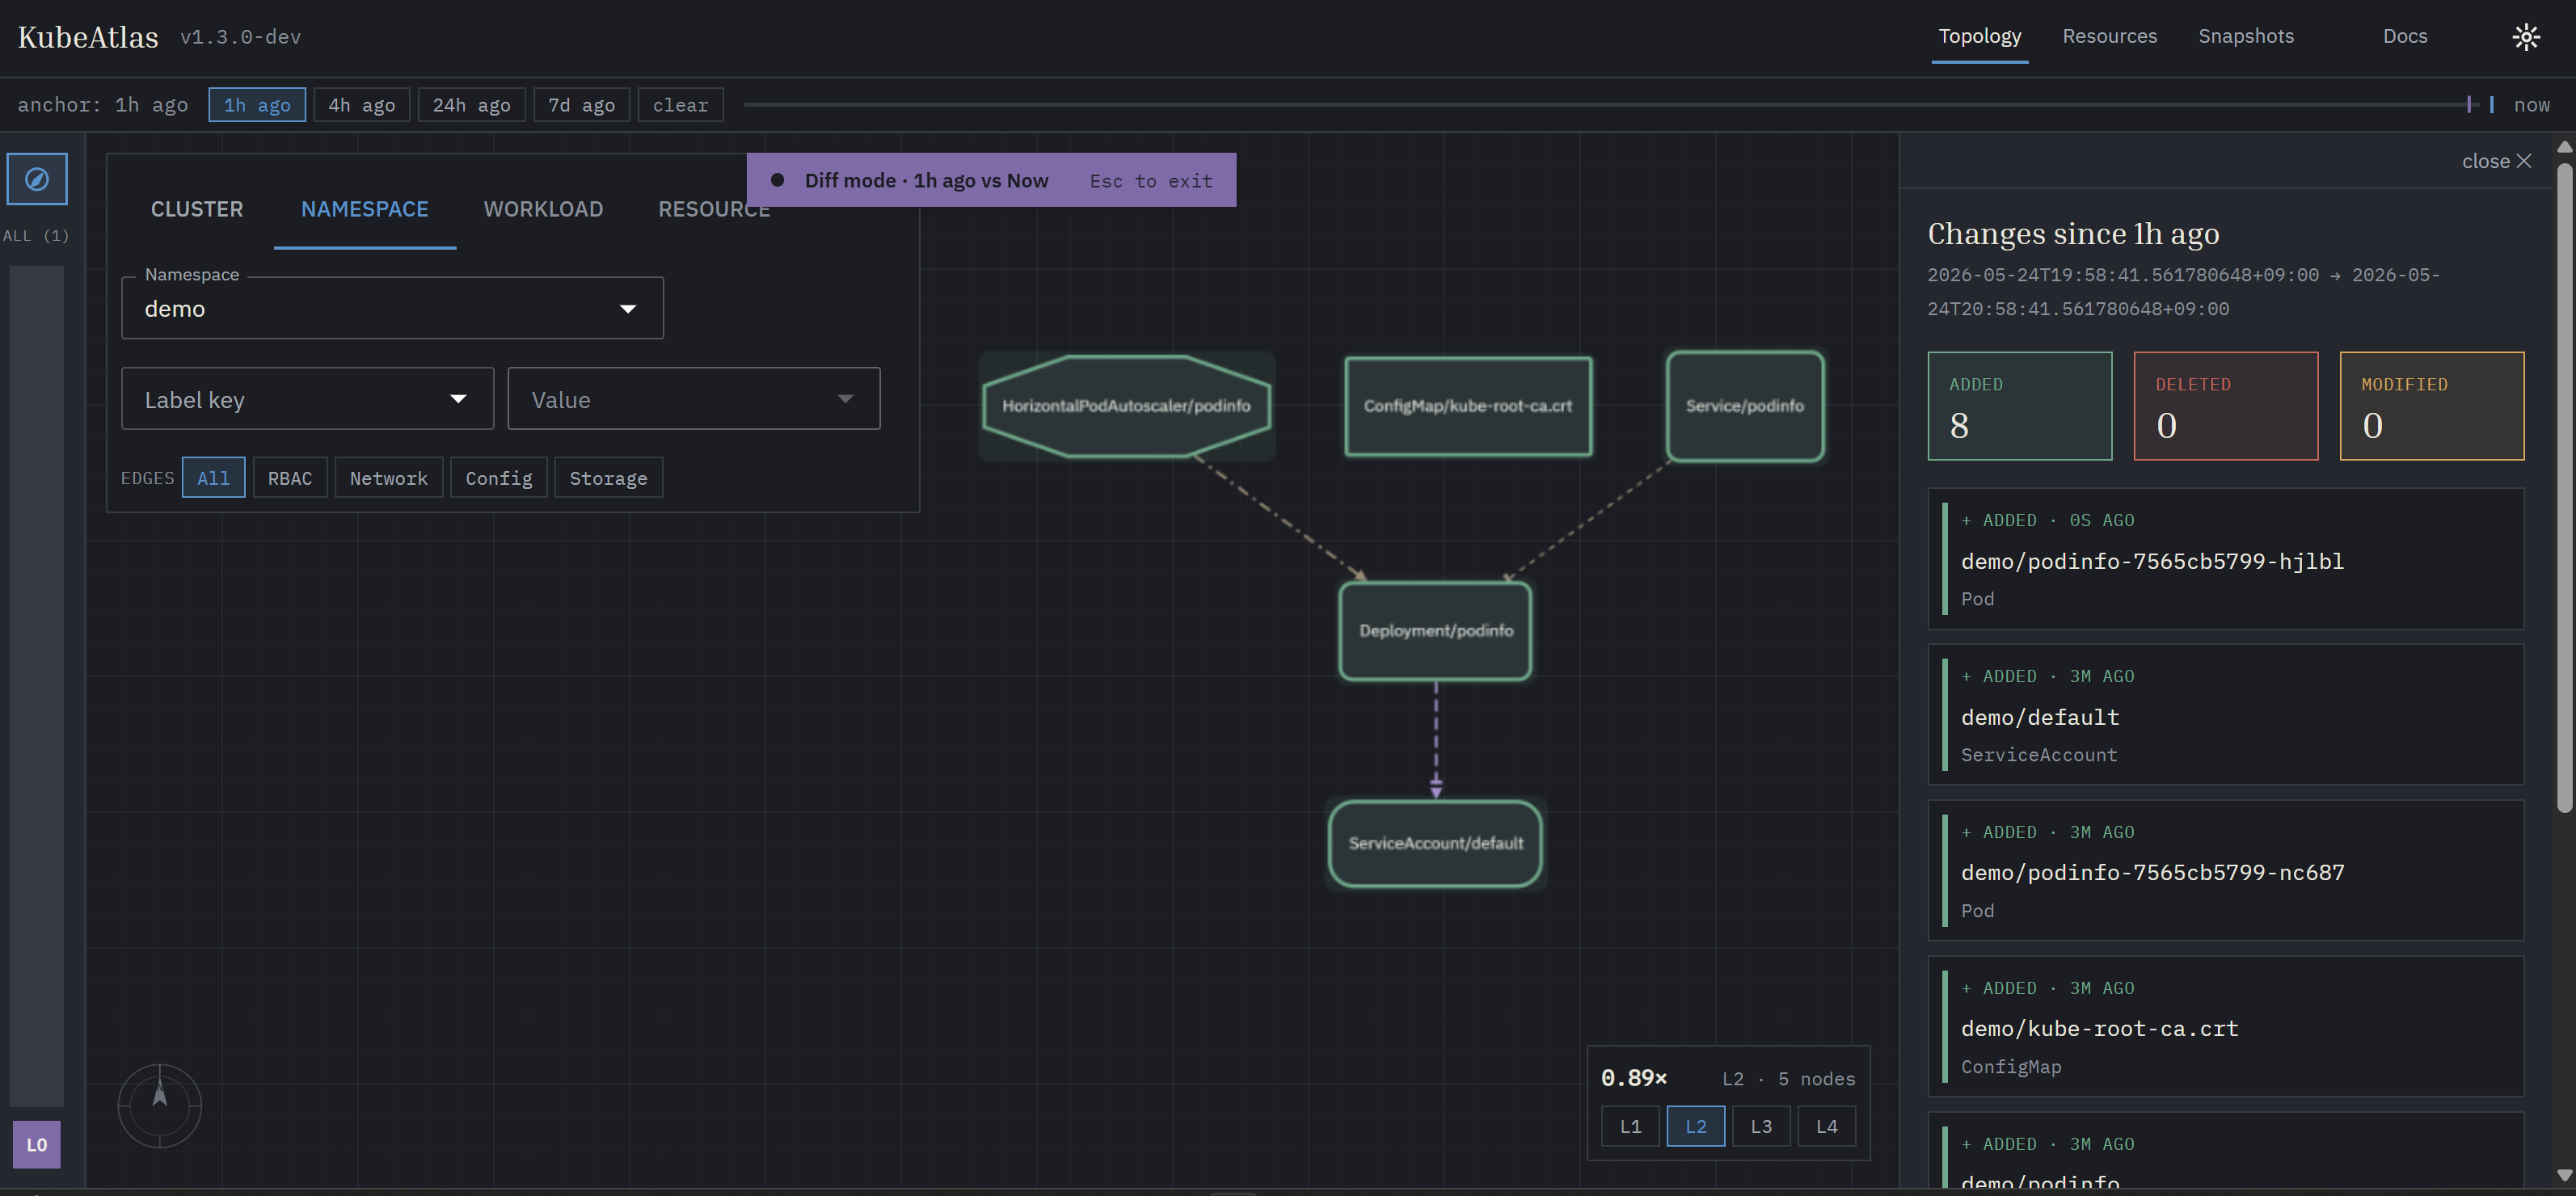The image size is (2576, 1196).
Task: Clear the time anchor
Action: pyautogui.click(x=681, y=105)
